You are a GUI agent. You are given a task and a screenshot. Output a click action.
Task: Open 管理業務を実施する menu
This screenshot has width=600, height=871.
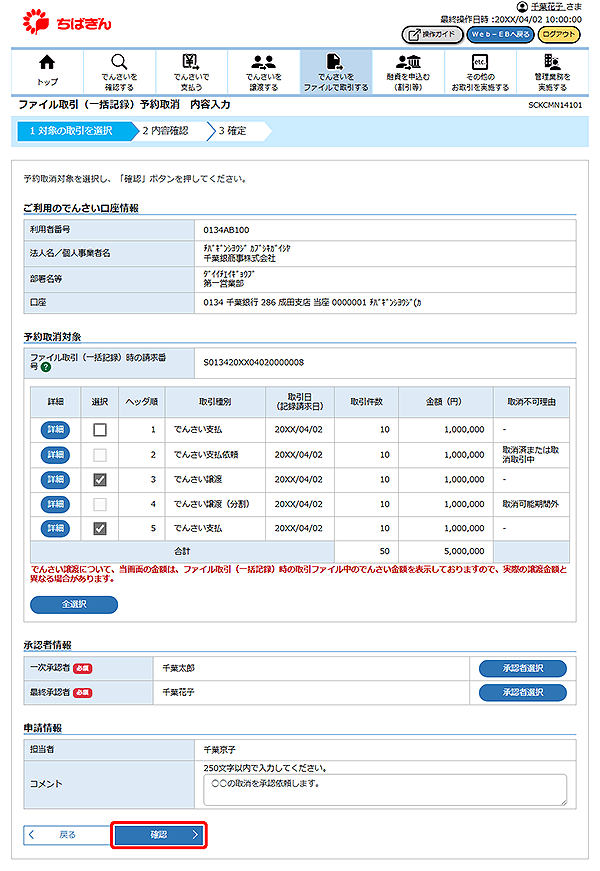point(552,72)
